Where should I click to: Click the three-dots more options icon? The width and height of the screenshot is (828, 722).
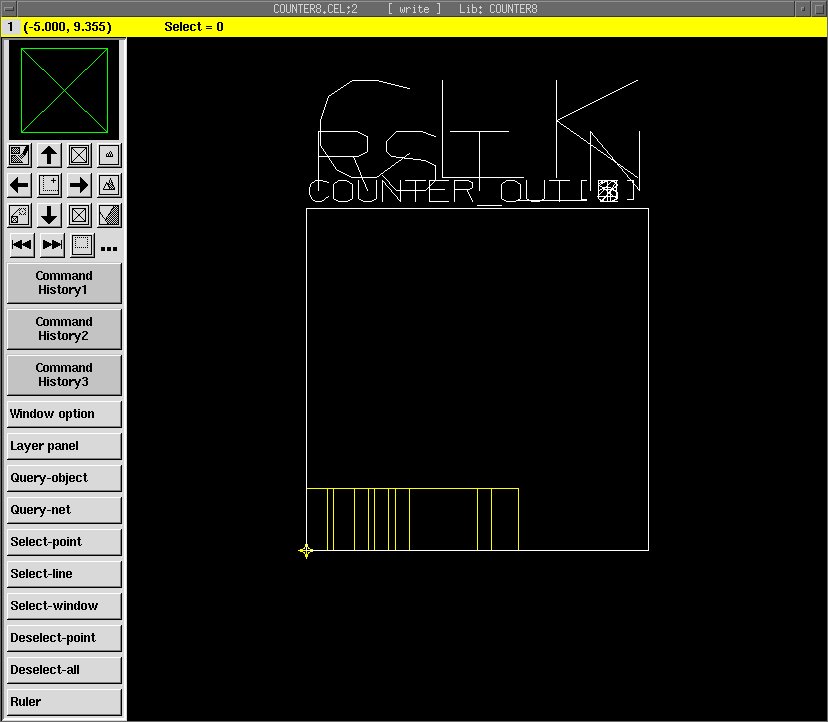click(x=109, y=248)
